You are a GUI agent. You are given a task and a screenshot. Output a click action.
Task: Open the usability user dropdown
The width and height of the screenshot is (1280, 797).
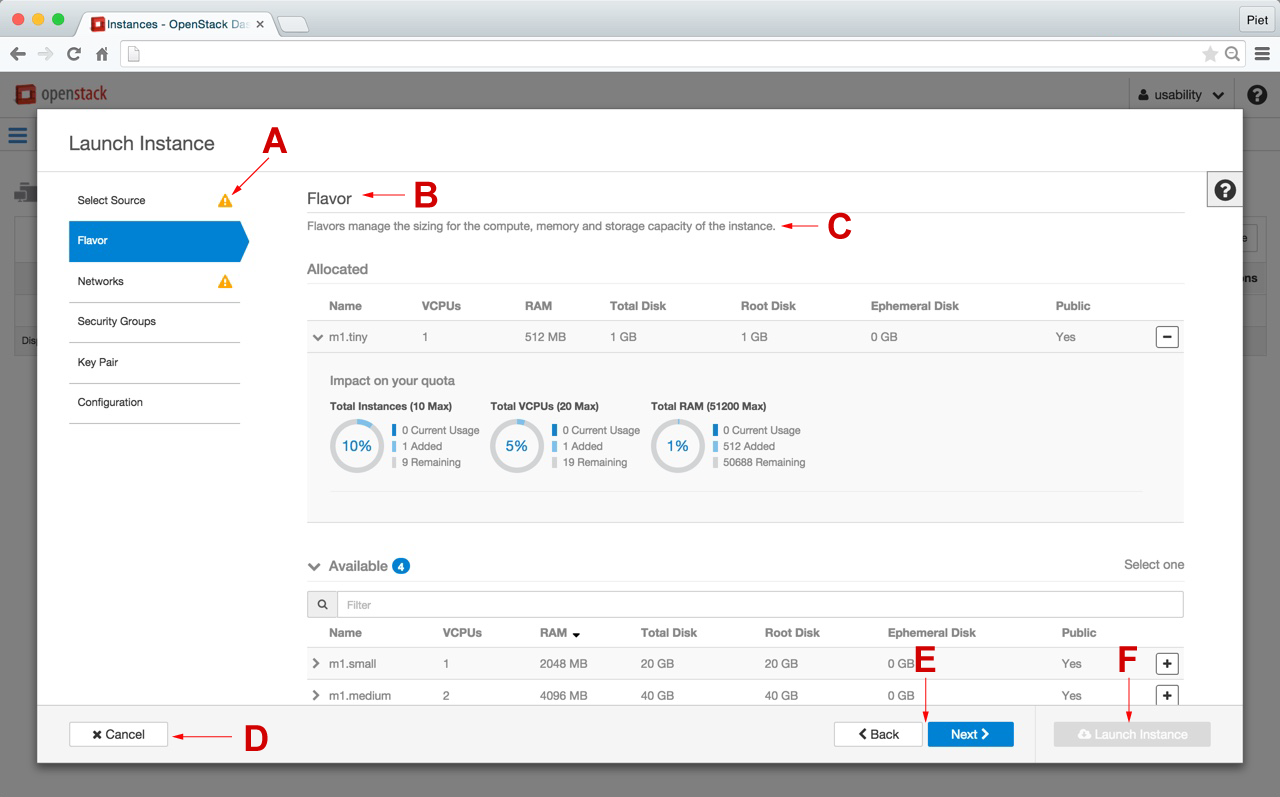[x=1180, y=95]
